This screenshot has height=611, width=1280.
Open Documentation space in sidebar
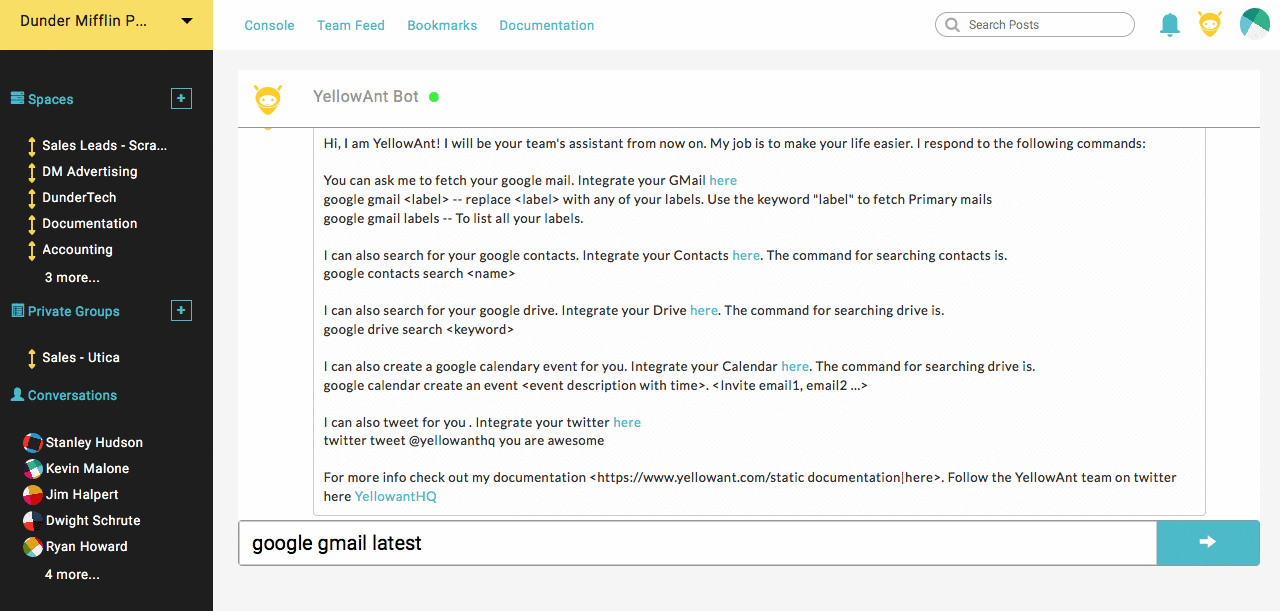[x=90, y=223]
